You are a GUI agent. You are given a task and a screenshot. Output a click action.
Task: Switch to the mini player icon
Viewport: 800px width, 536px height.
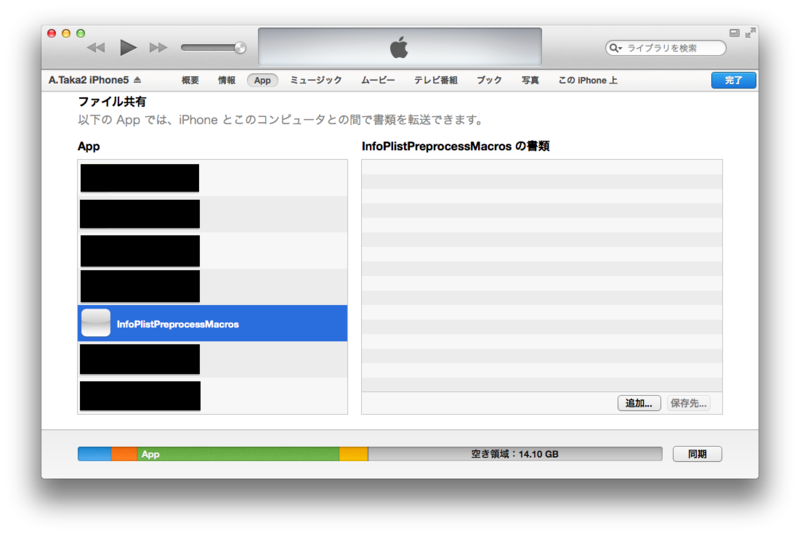(734, 33)
